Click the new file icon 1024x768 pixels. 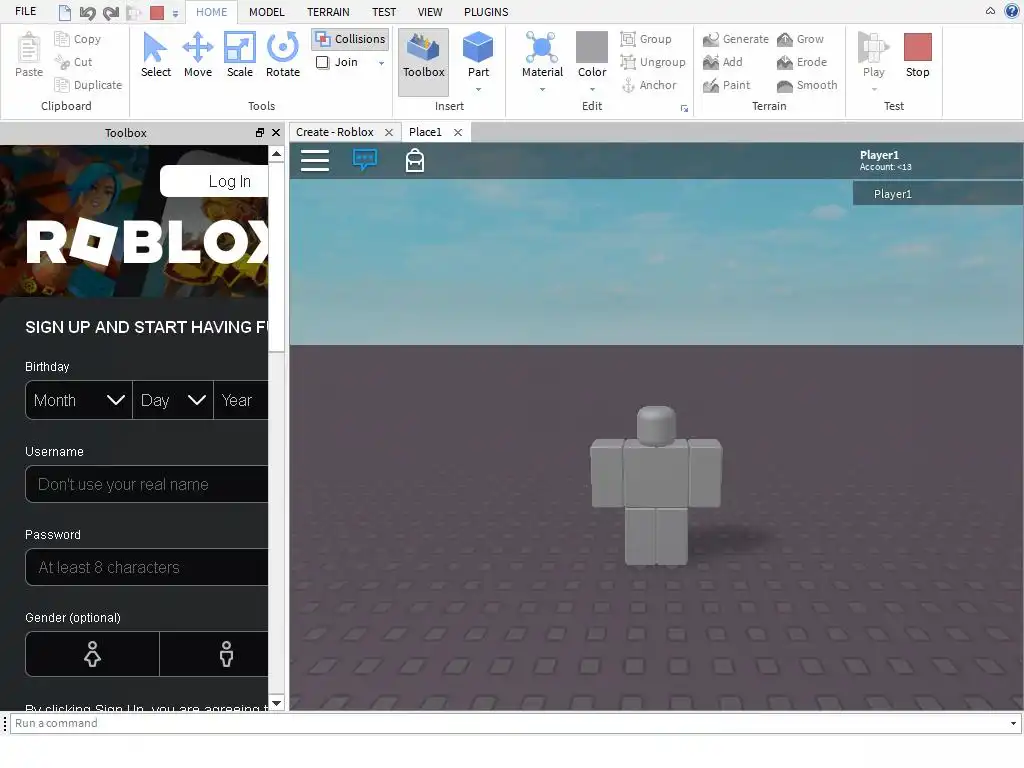click(x=65, y=12)
